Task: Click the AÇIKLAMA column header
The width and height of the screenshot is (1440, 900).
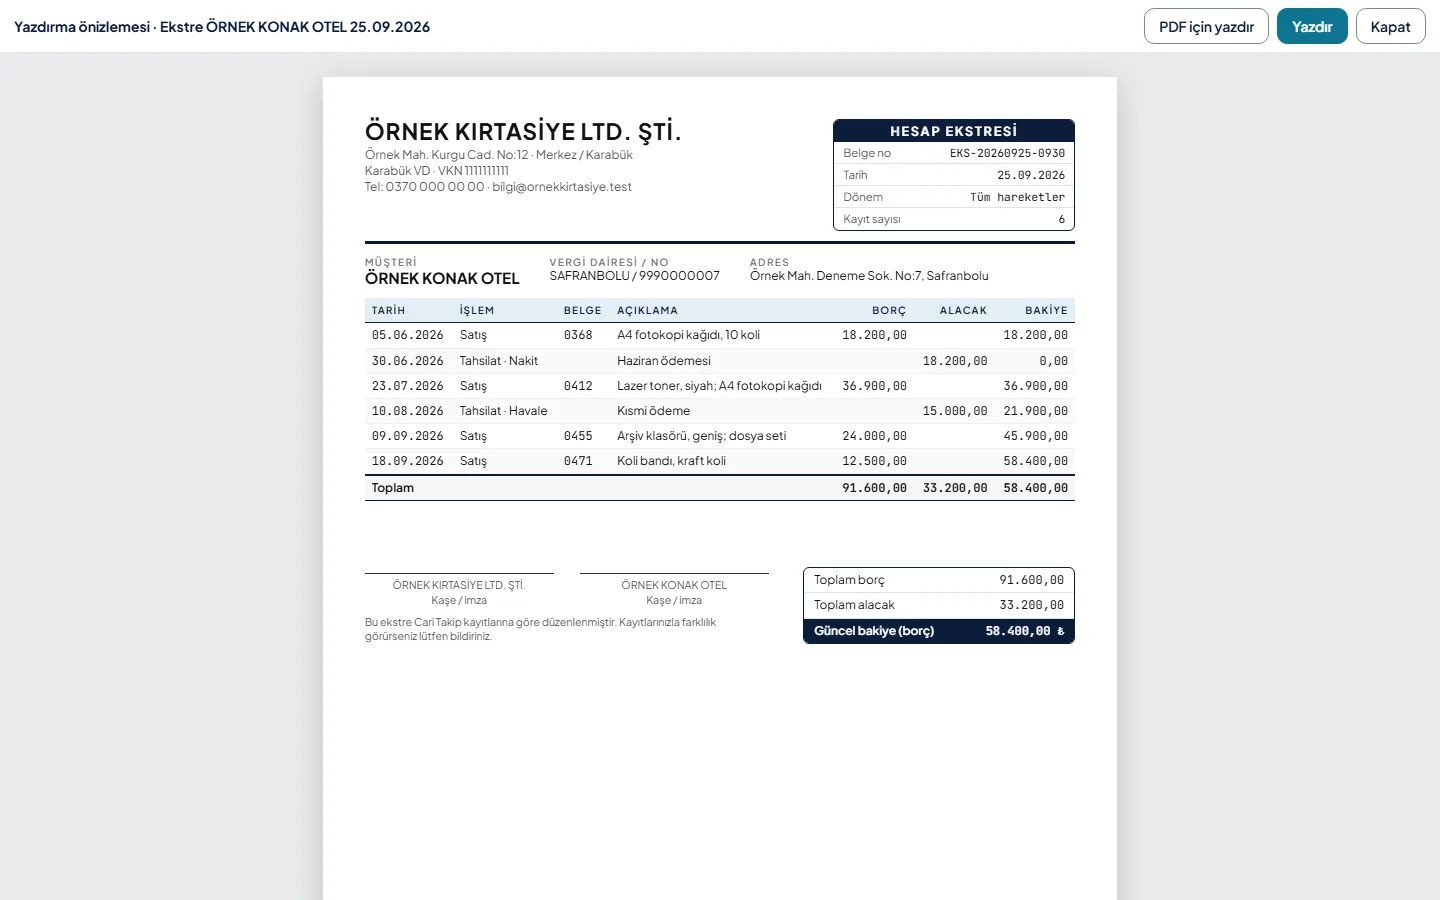Action: [x=647, y=311]
